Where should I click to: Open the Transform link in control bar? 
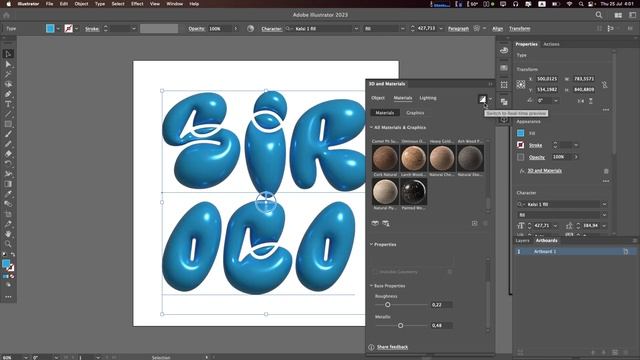click(x=520, y=29)
